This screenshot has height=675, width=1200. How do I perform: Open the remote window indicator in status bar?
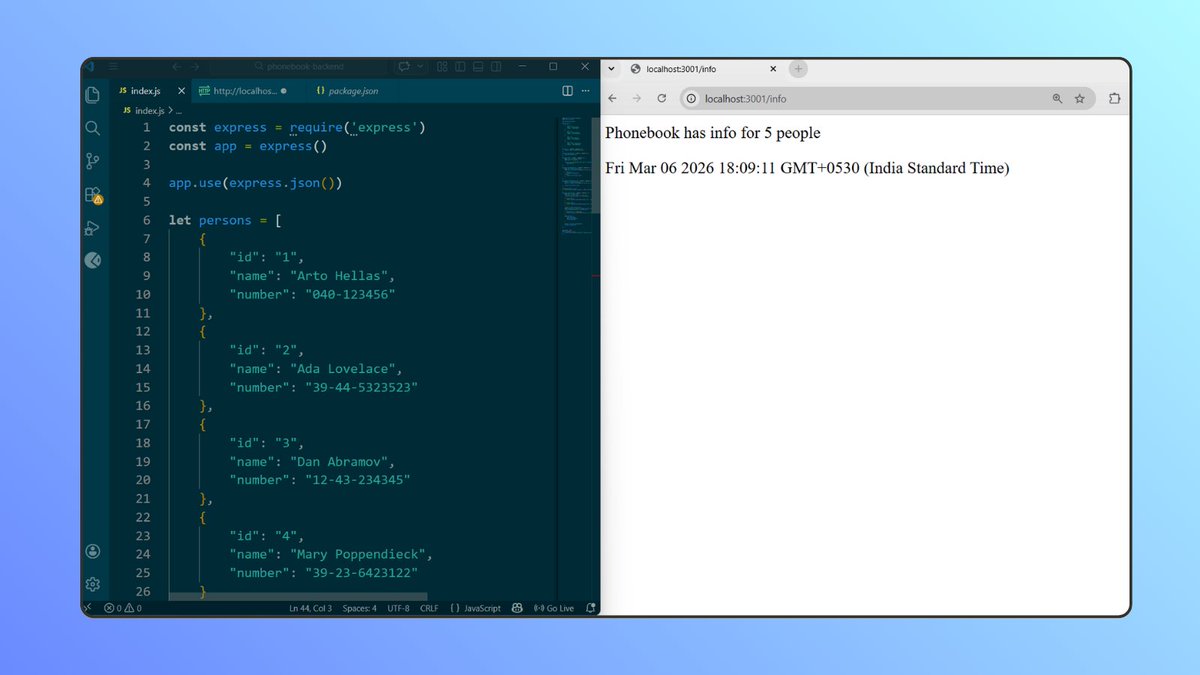(87, 608)
